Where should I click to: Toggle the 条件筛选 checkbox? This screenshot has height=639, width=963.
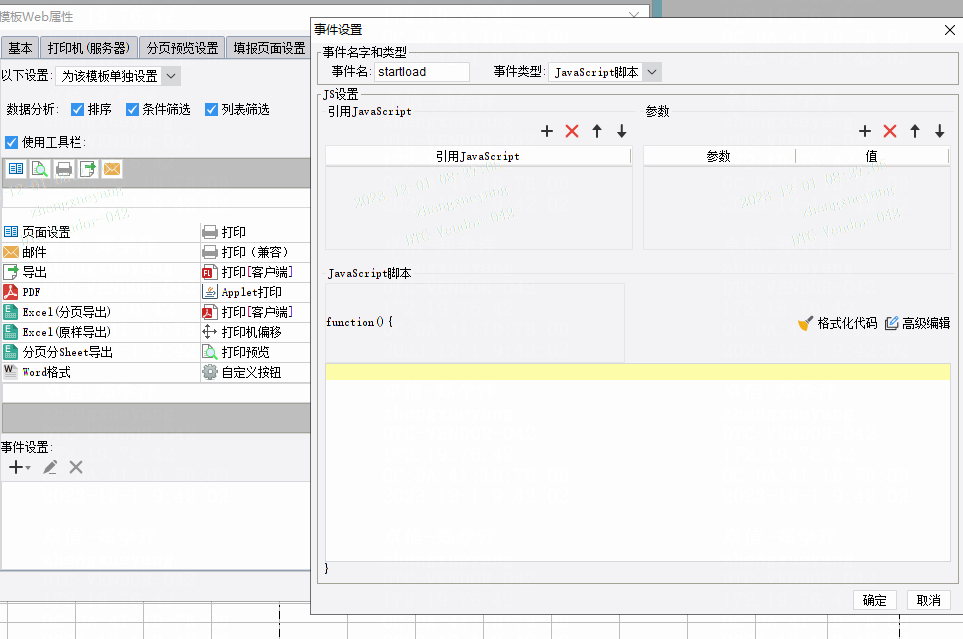point(132,109)
